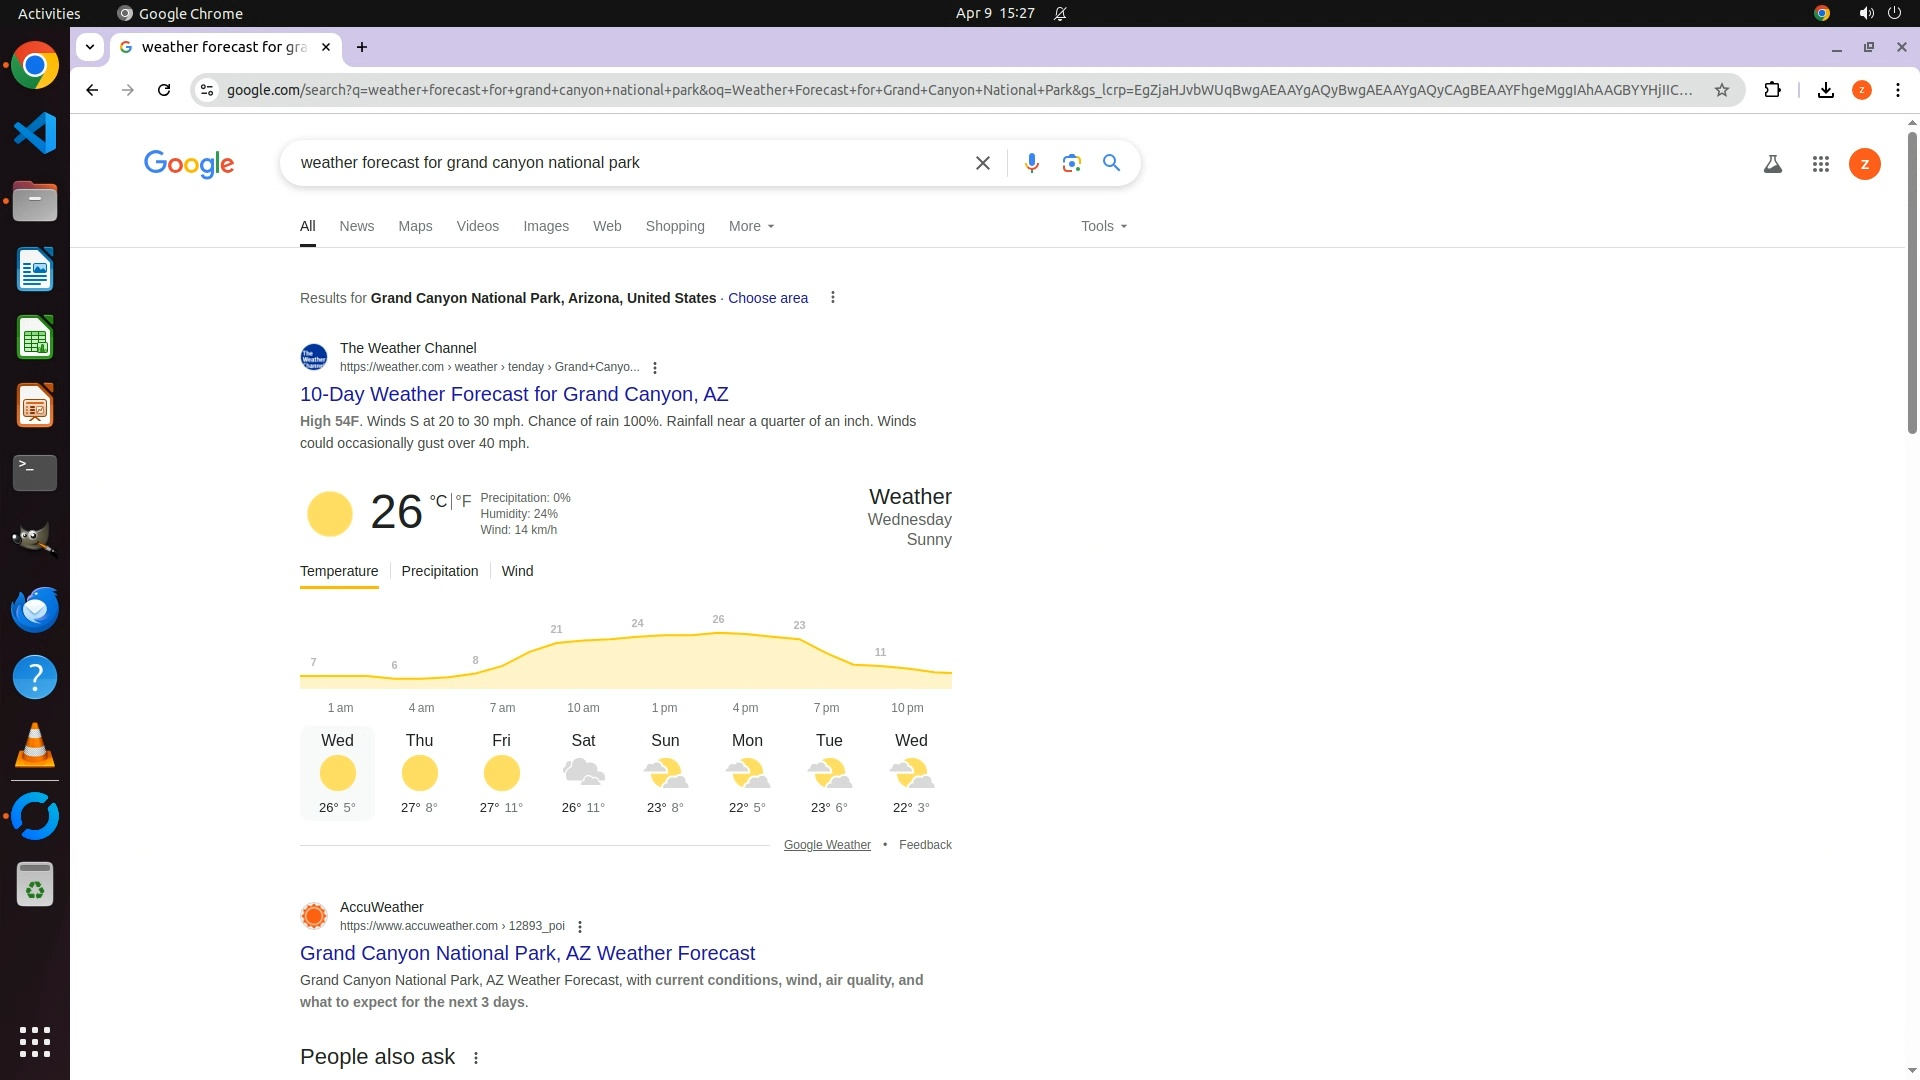This screenshot has width=1920, height=1080.
Task: Switch temperature unit to Celsius
Action: tap(438, 501)
